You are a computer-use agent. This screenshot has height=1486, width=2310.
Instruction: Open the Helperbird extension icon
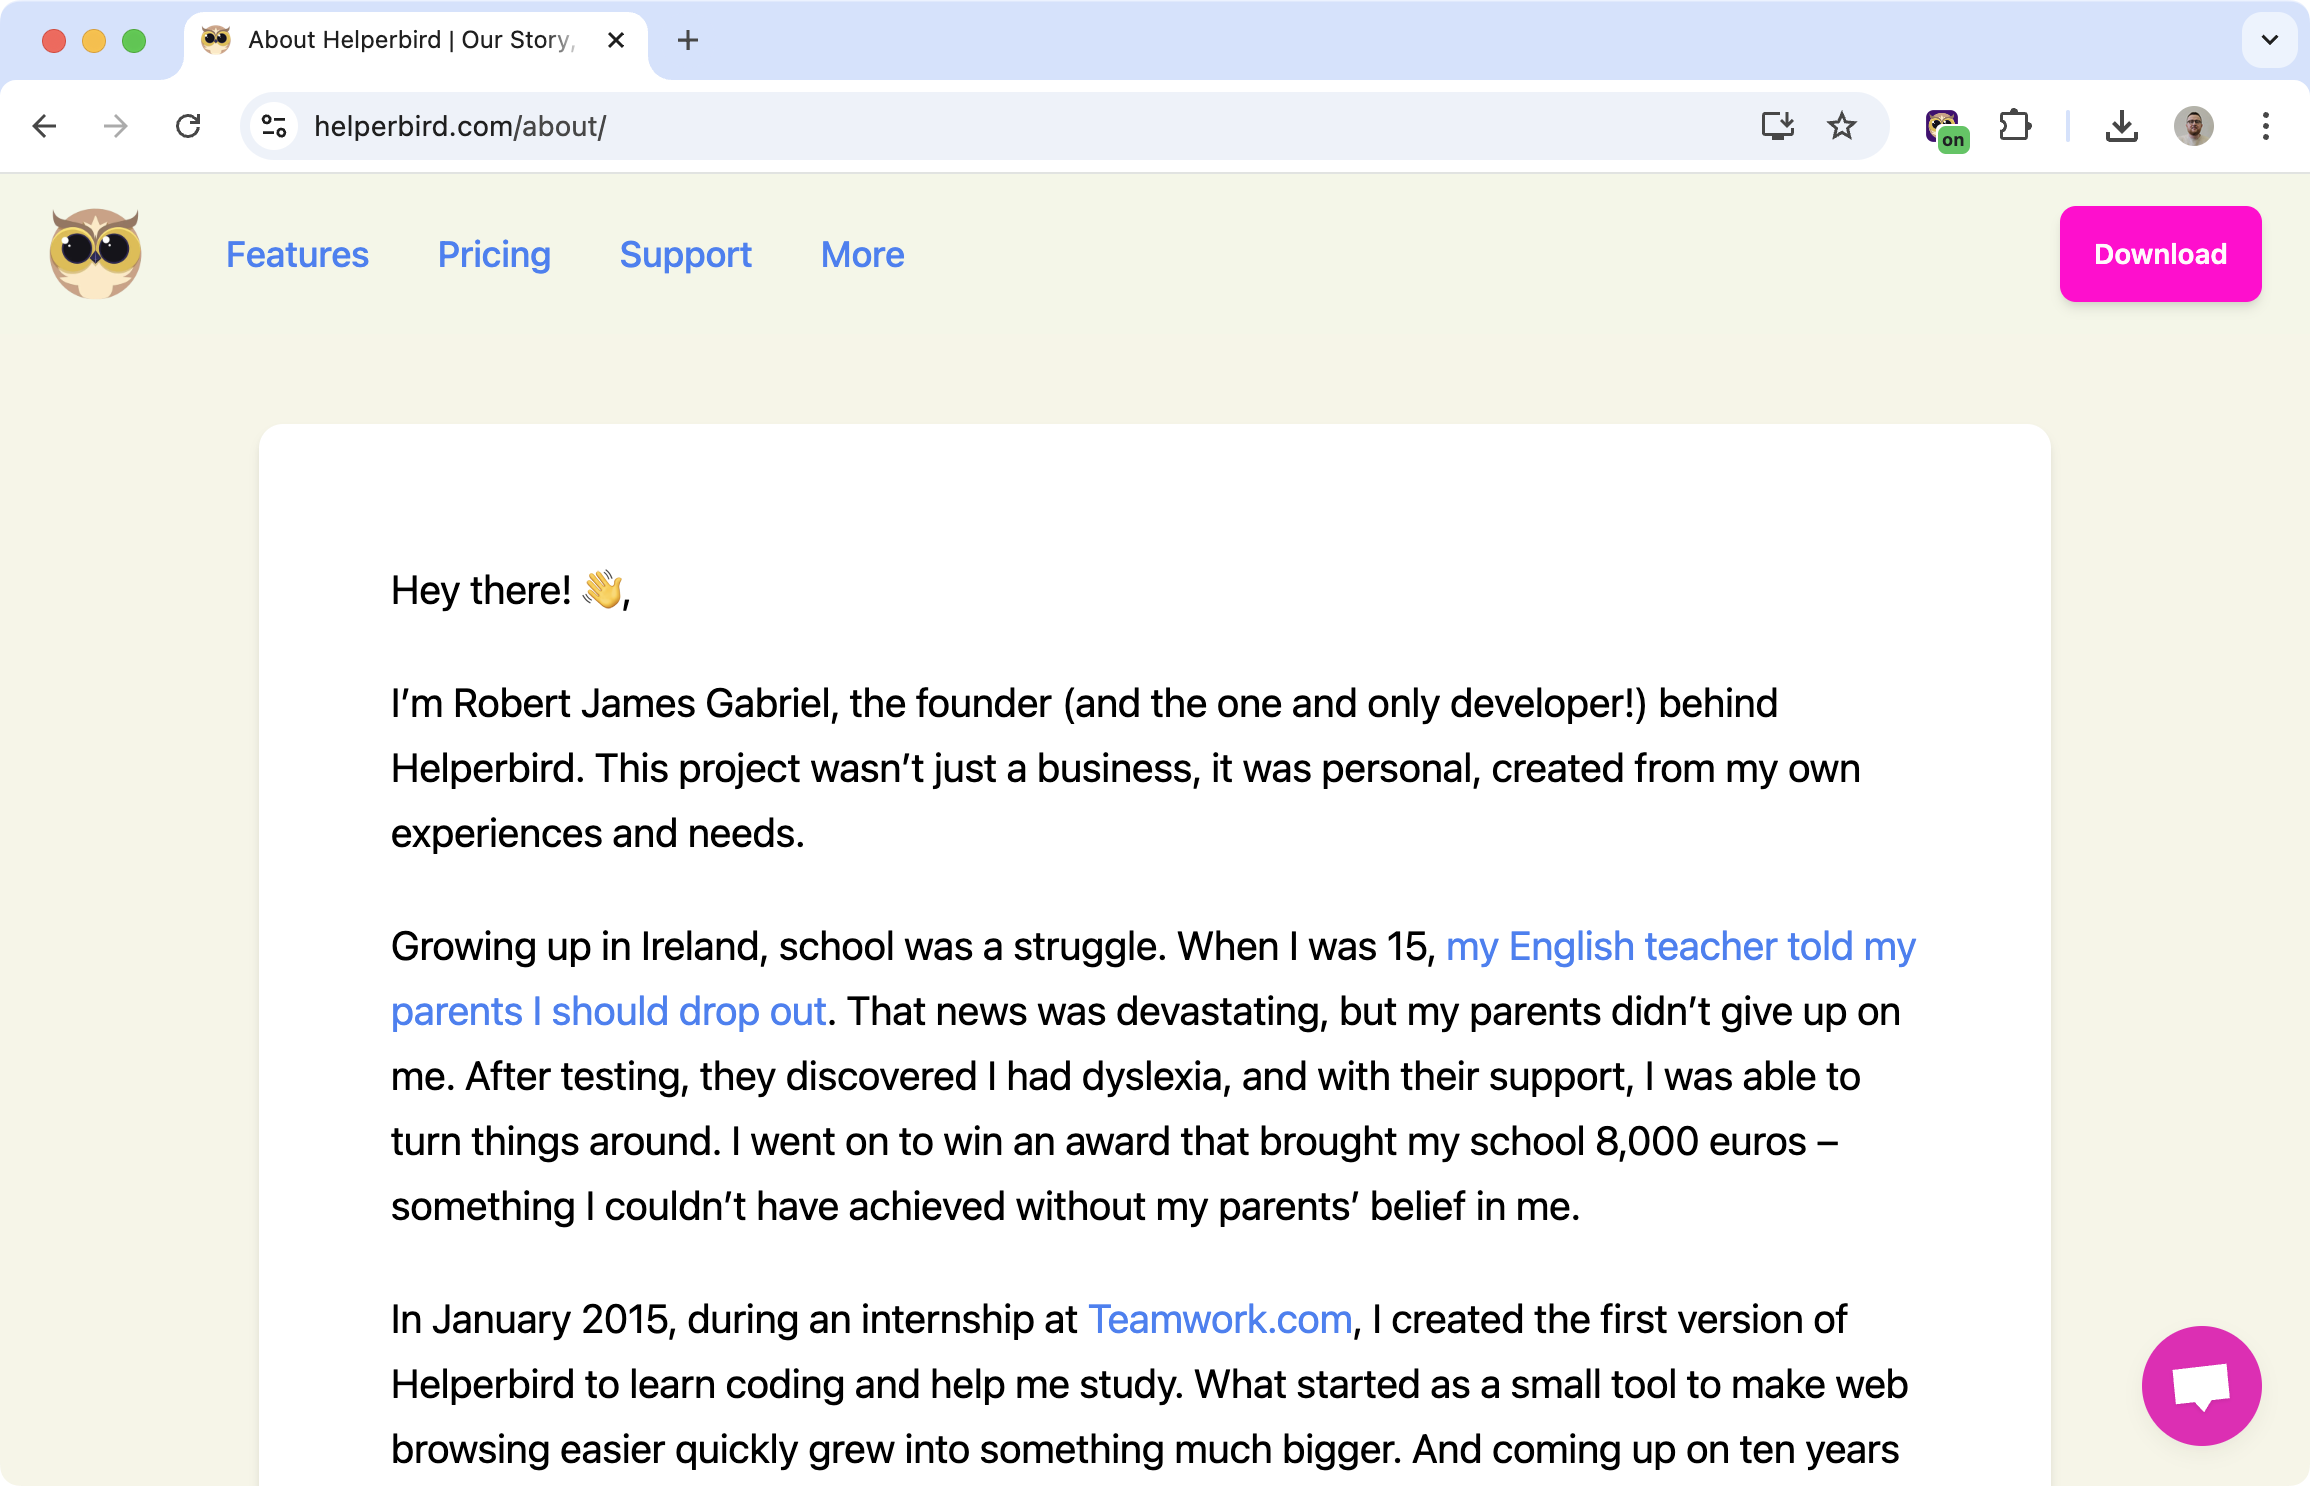(1943, 128)
